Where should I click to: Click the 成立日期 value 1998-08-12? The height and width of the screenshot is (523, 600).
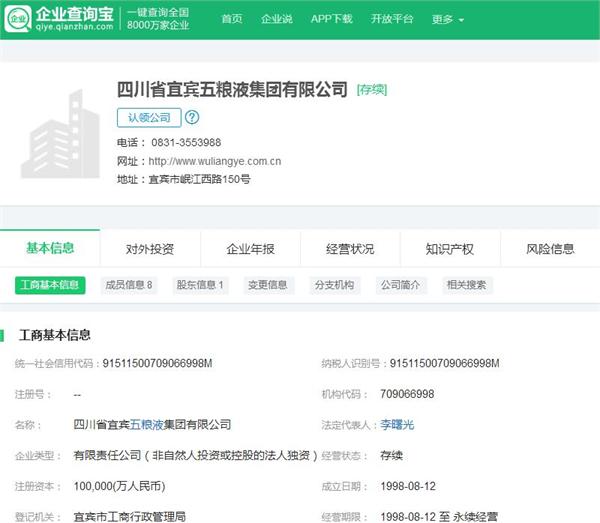coord(408,486)
